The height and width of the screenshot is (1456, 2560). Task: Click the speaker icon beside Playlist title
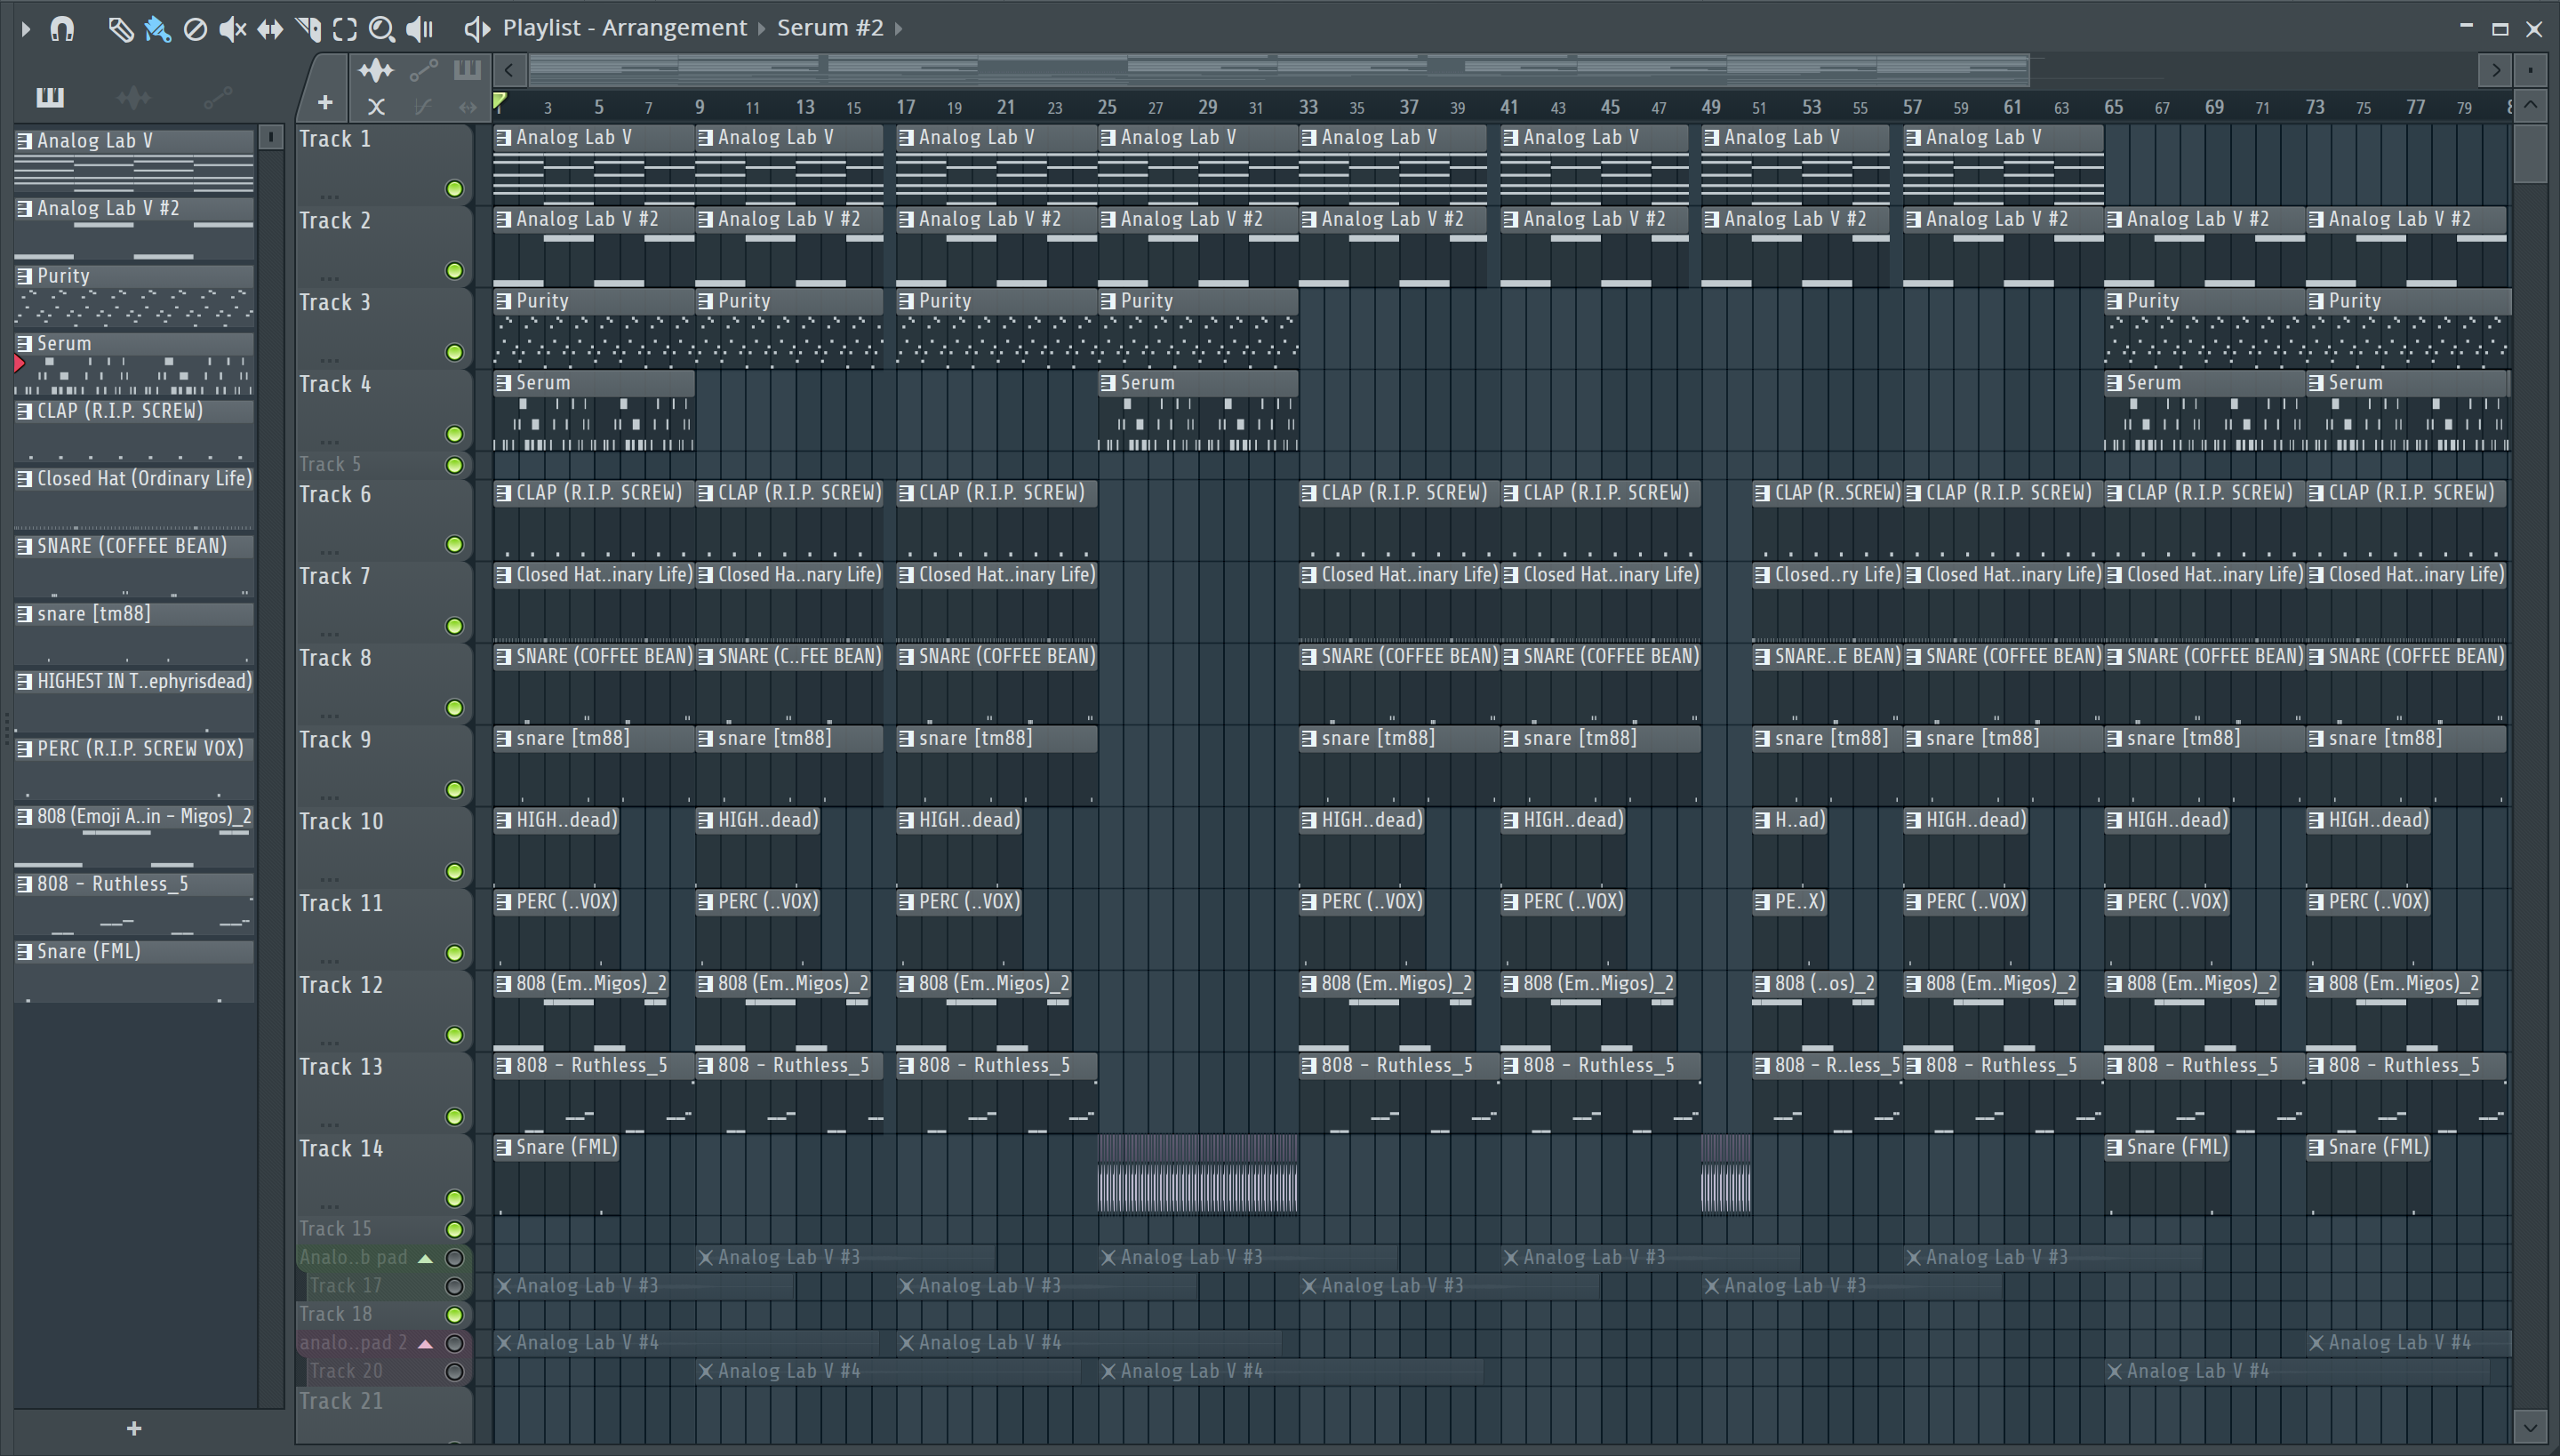coord(477,29)
